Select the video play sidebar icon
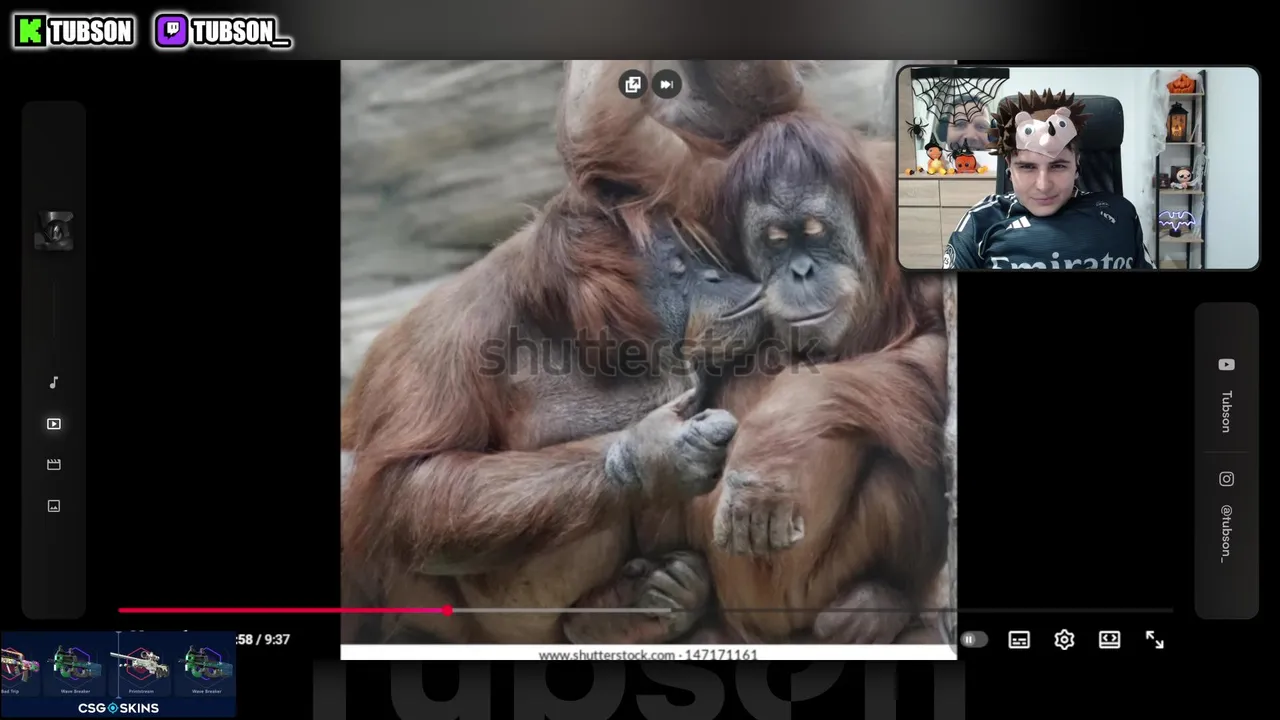1280x720 pixels. pyautogui.click(x=54, y=424)
